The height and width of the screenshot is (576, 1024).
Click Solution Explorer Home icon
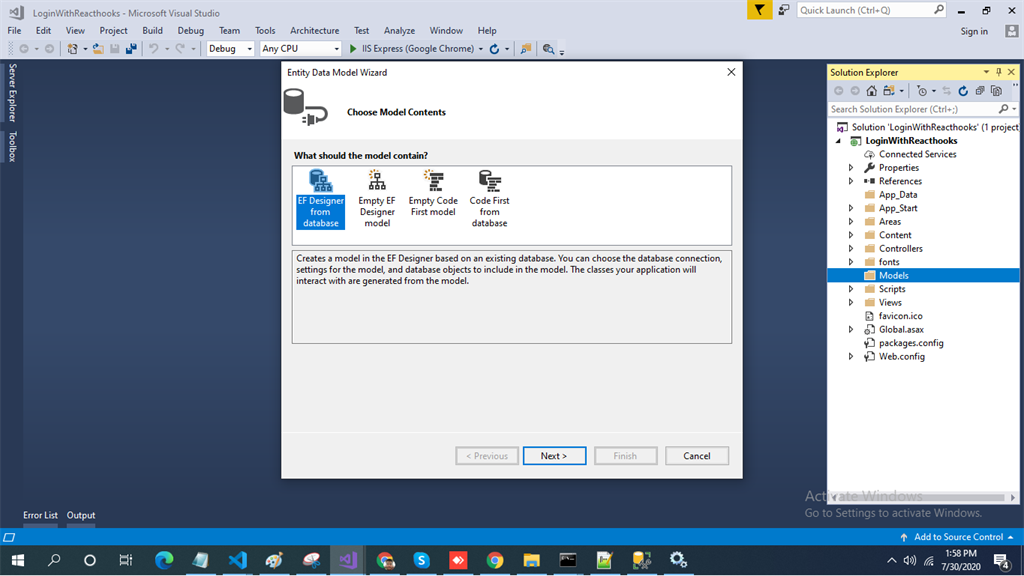872,91
